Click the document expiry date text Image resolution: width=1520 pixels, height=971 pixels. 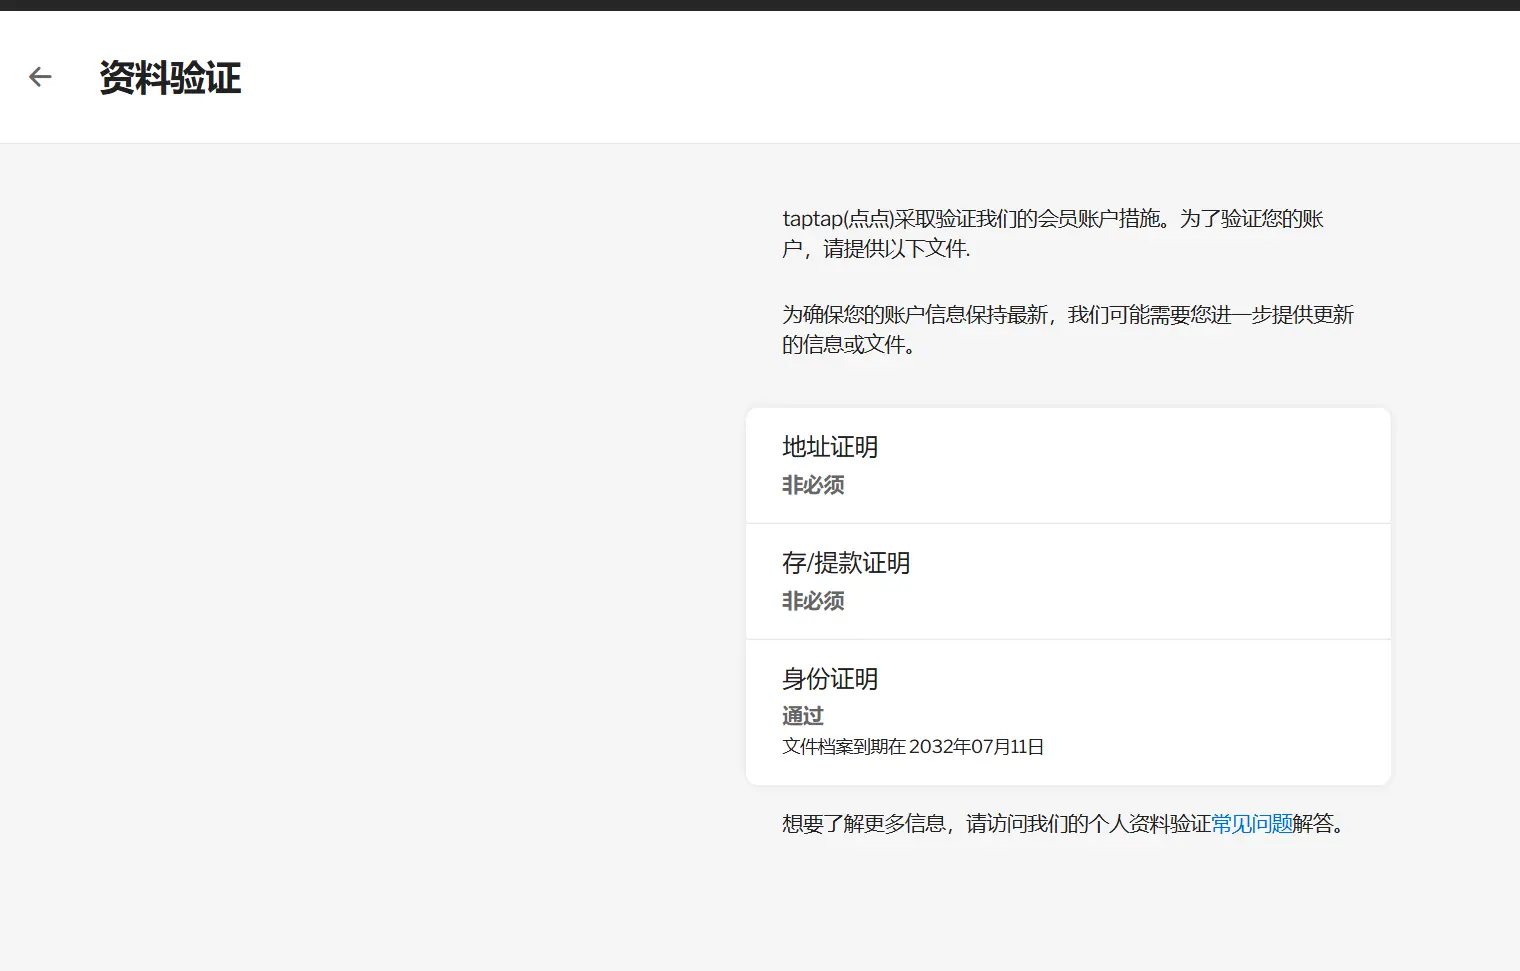click(x=911, y=746)
